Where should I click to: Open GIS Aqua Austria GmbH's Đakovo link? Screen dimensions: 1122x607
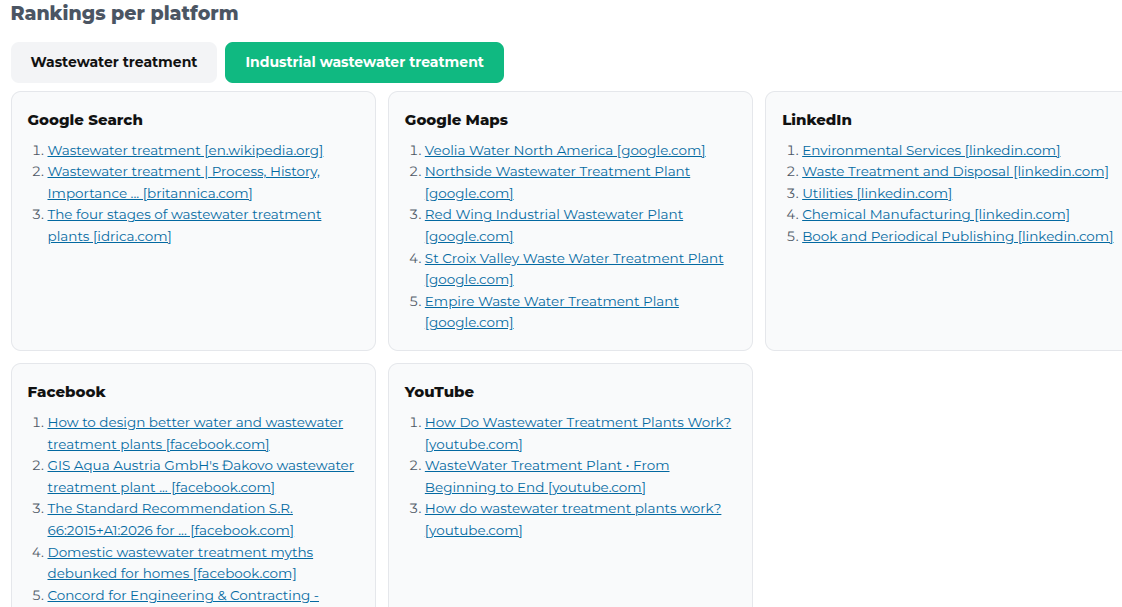[x=200, y=476]
